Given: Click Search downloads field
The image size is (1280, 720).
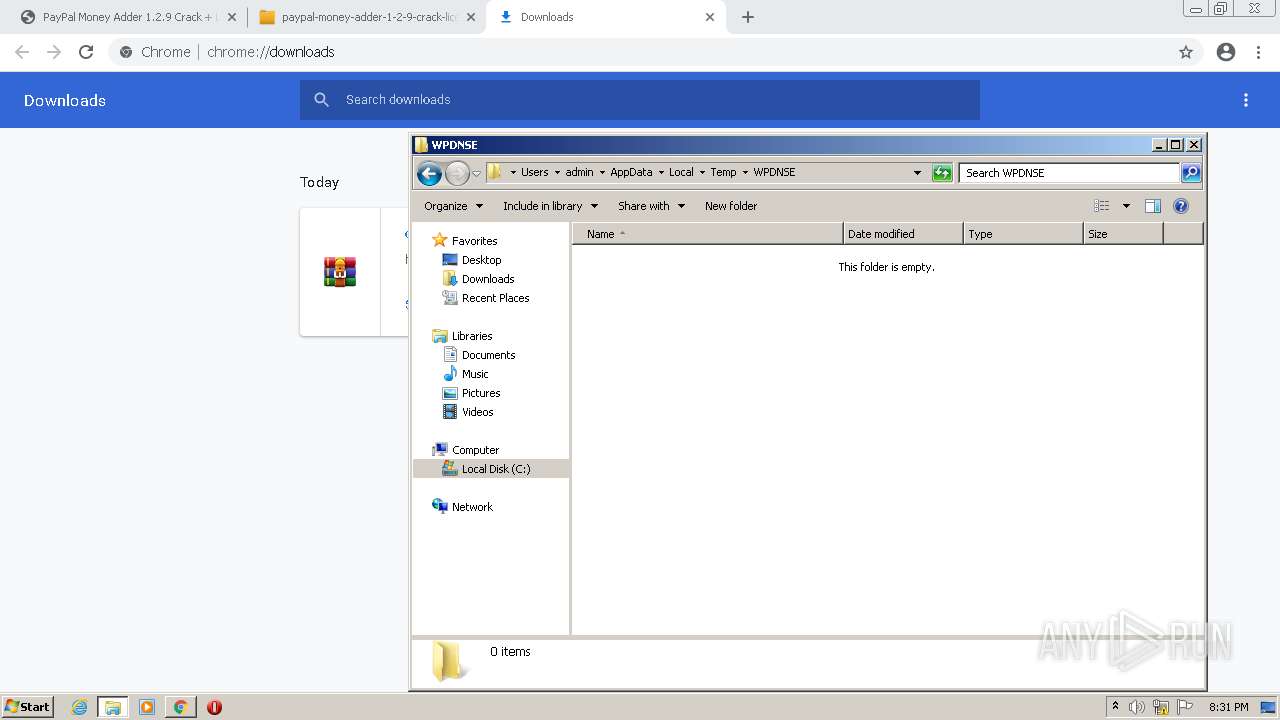Looking at the screenshot, I should (640, 100).
